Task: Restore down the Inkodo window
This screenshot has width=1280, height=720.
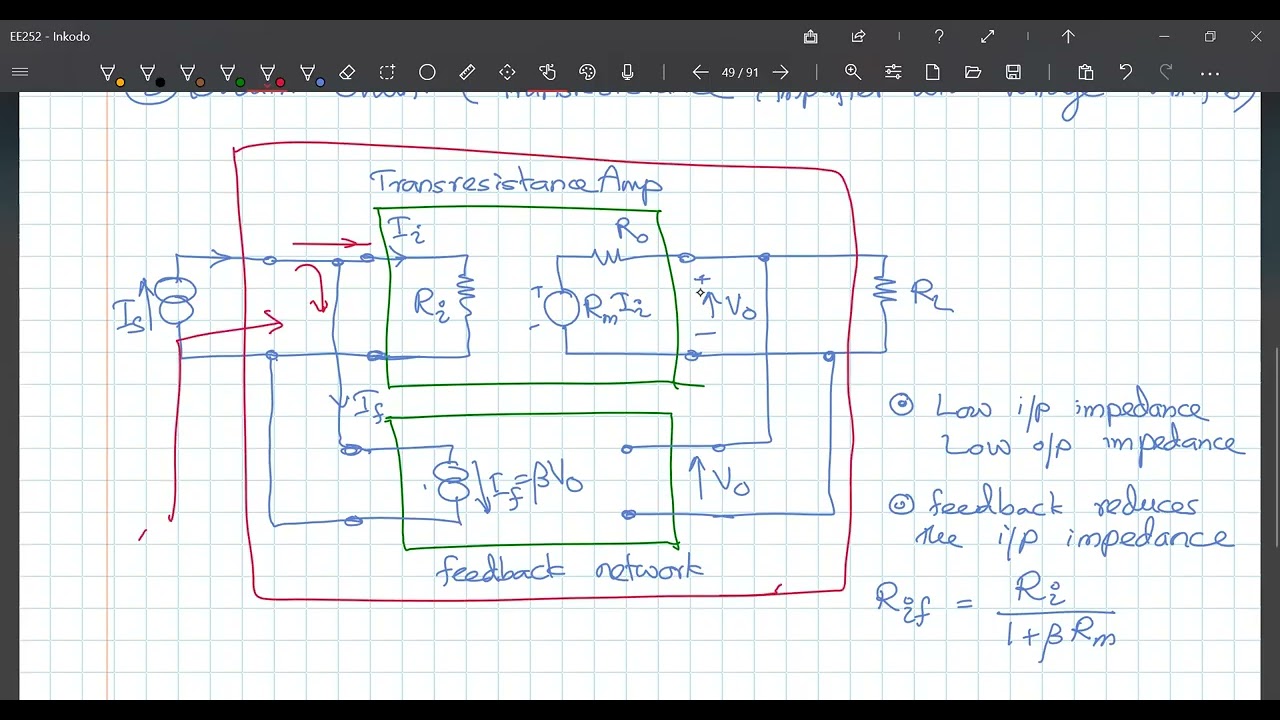Action: (x=1210, y=36)
